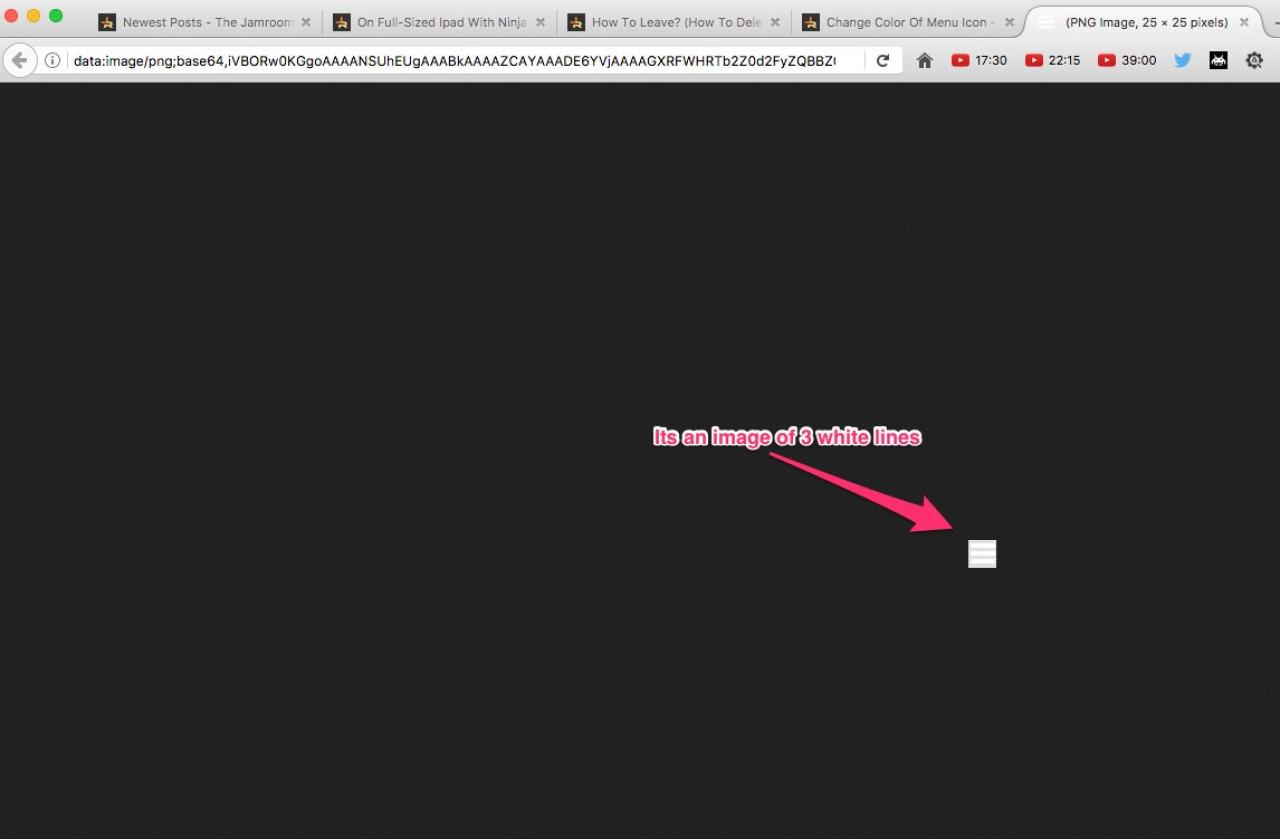Click the Jamroom favicon on Newest Posts tab
The image size is (1280, 839).
(x=107, y=22)
